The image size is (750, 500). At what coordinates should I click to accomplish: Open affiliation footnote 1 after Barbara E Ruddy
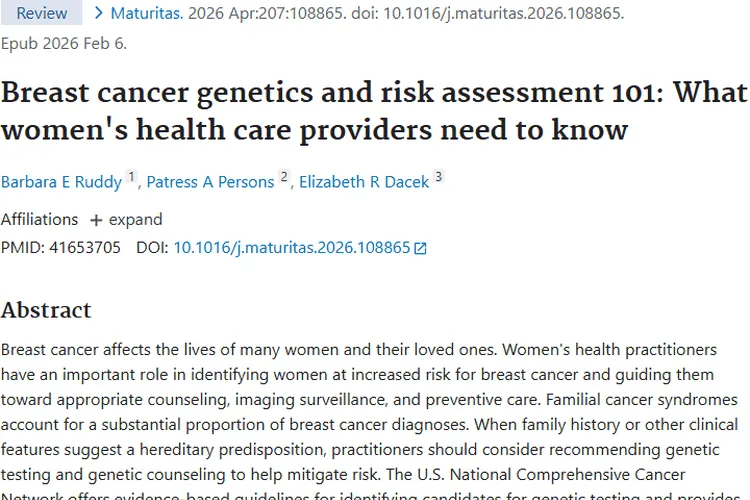pos(132,179)
